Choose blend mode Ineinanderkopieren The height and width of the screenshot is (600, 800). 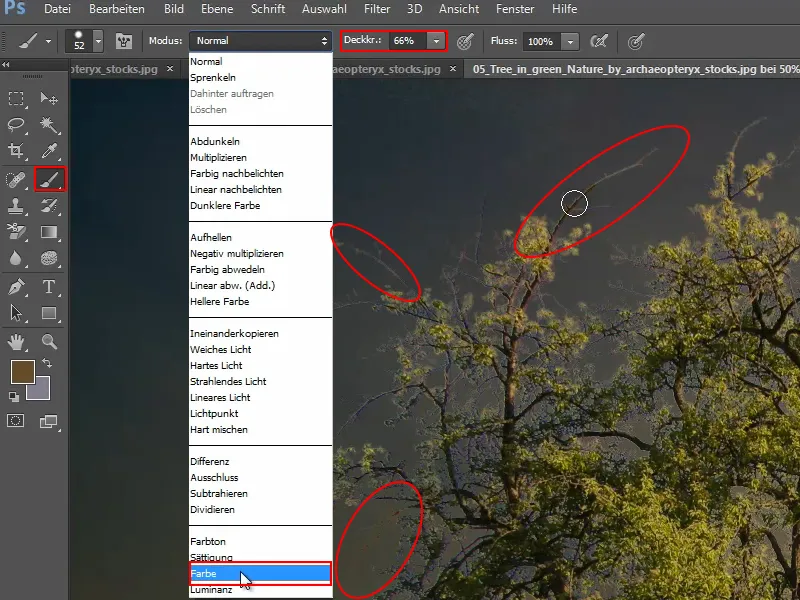(x=260, y=334)
